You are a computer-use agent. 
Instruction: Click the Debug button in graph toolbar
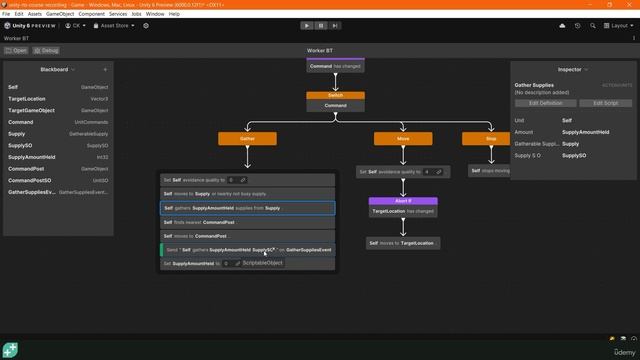coord(46,51)
